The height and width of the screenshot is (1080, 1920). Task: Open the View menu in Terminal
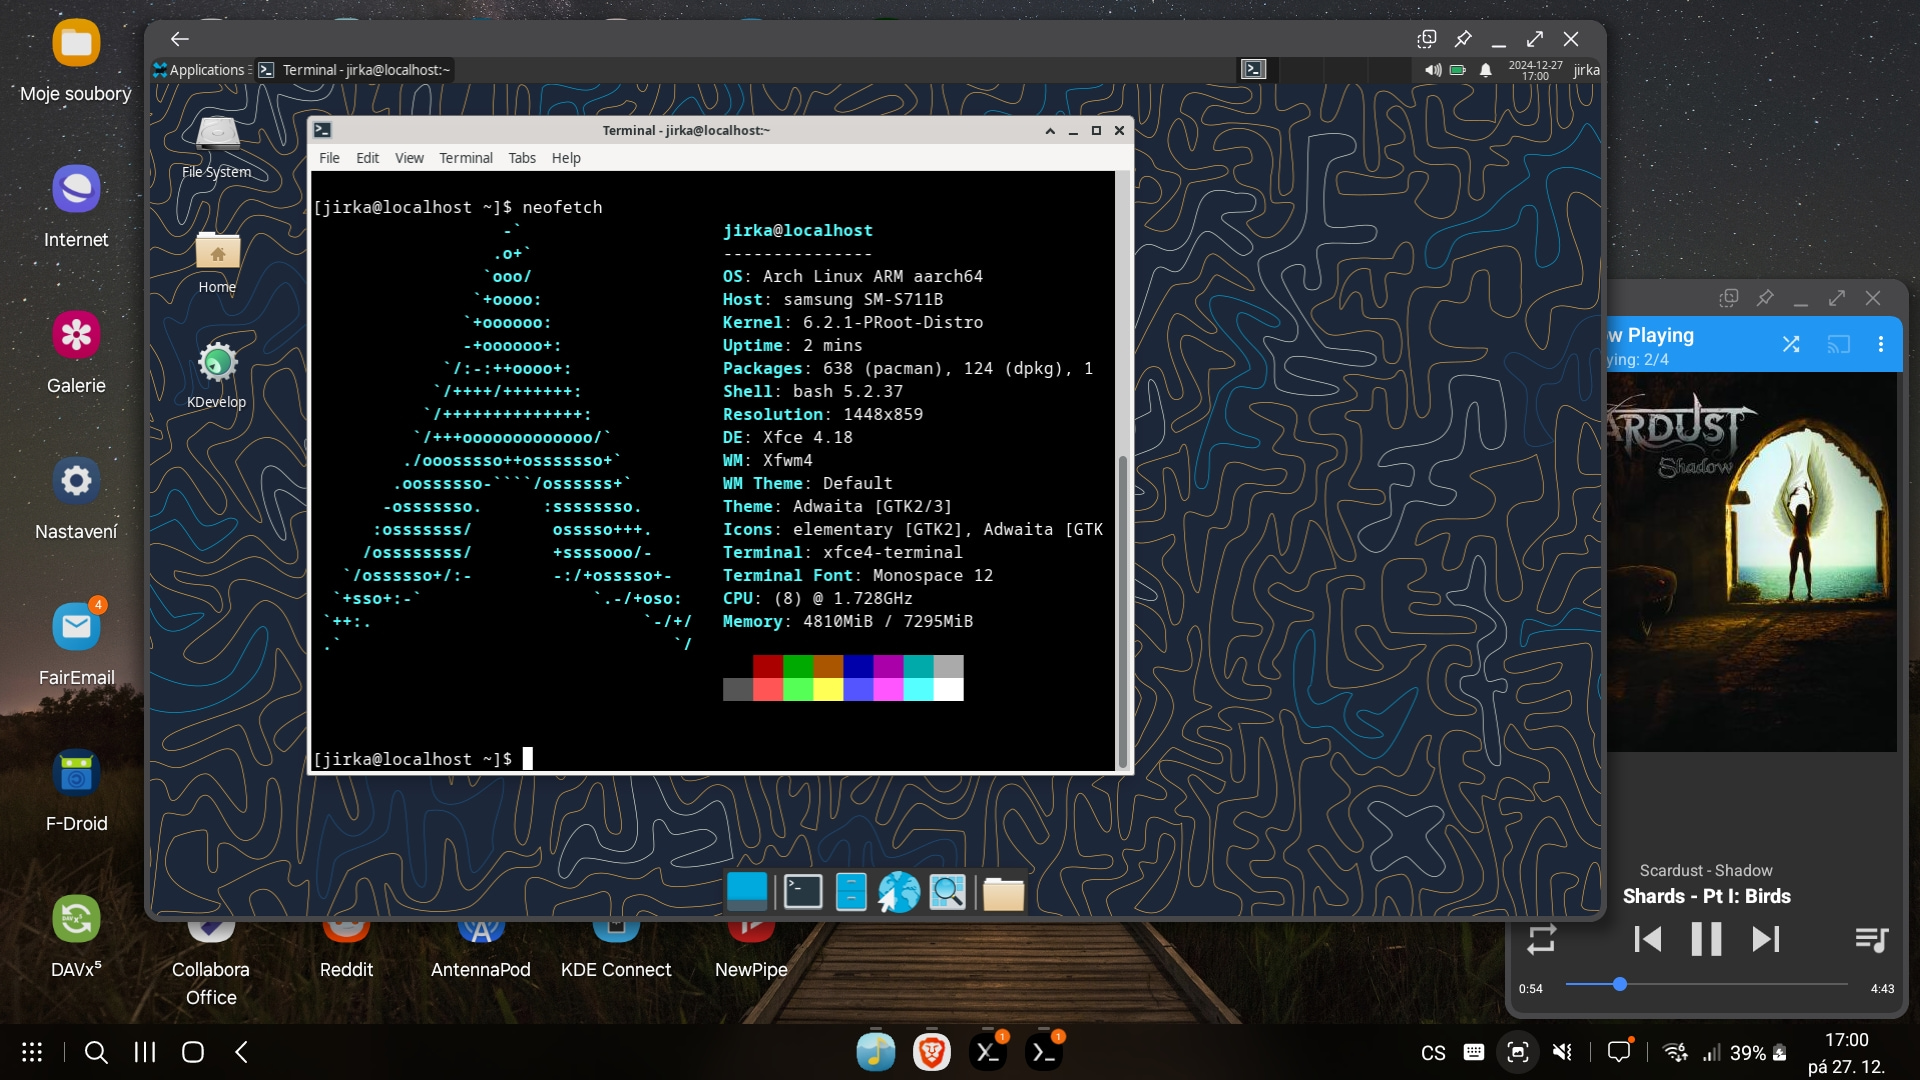409,158
